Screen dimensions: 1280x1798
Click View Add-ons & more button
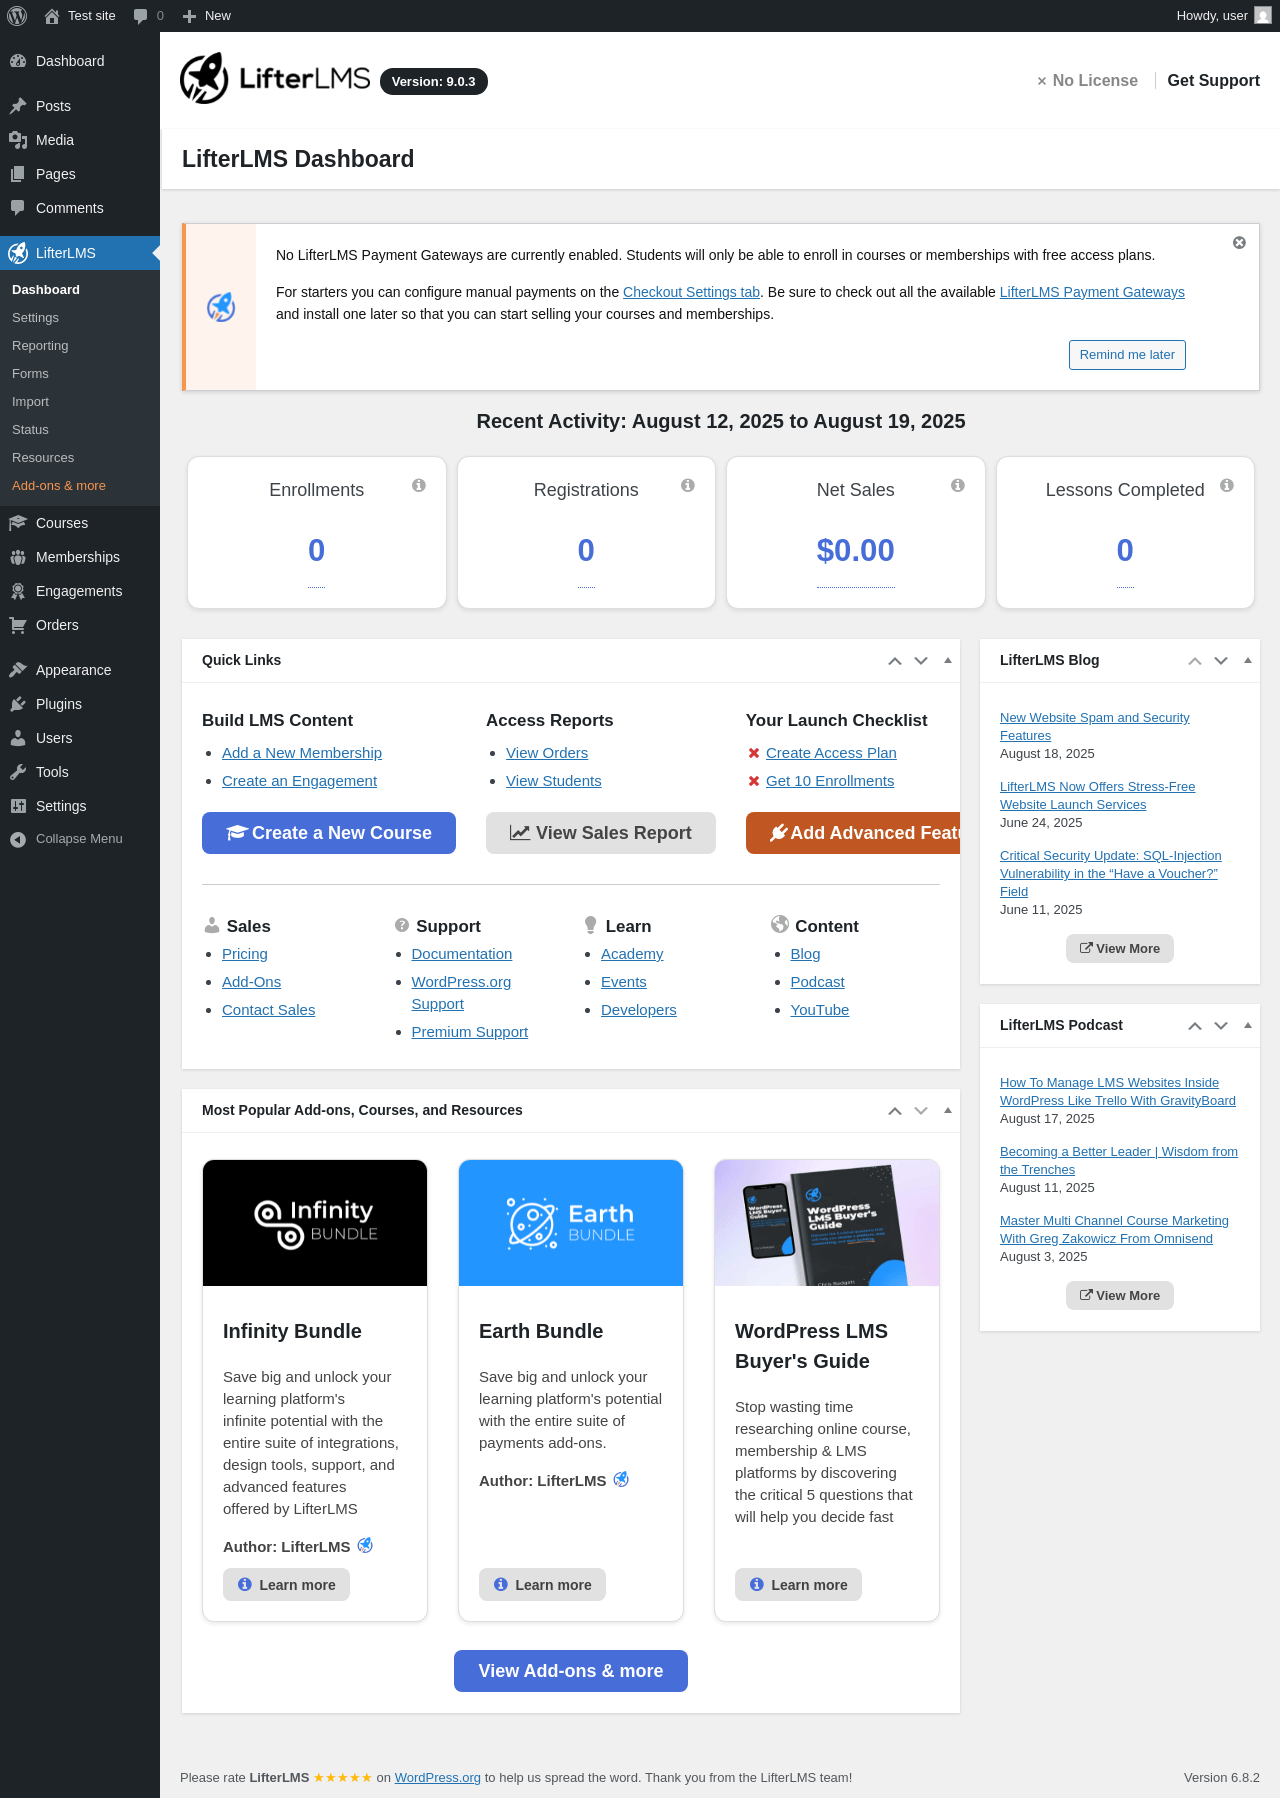[571, 1671]
